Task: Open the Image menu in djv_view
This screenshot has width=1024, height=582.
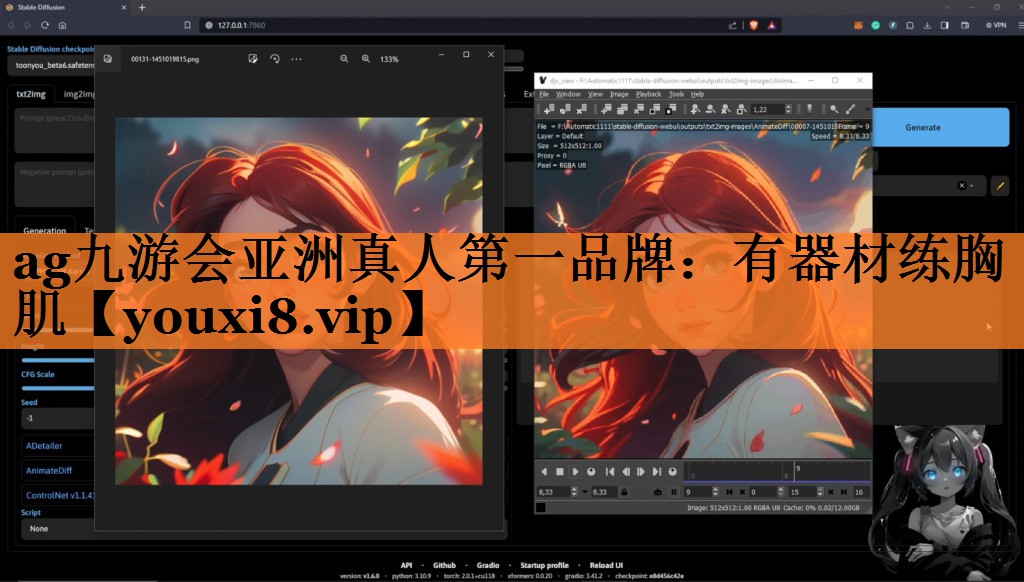Action: click(619, 94)
